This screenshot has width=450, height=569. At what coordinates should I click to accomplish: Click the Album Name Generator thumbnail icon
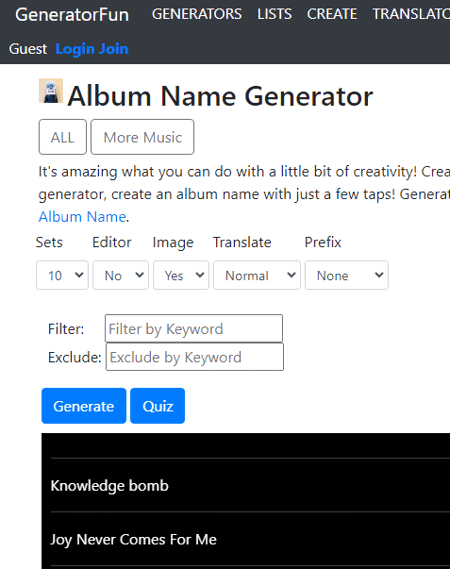click(51, 91)
